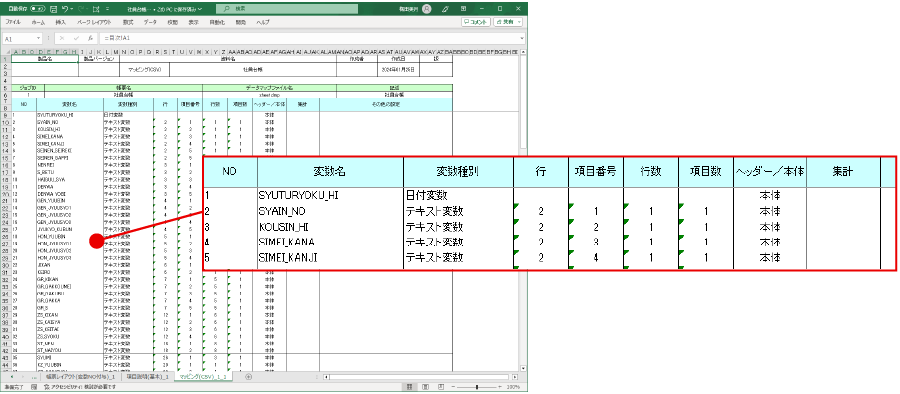Image resolution: width=900 pixels, height=394 pixels.
Task: Click the scroll up arrow of vertical scrollbar
Action: 523,52
